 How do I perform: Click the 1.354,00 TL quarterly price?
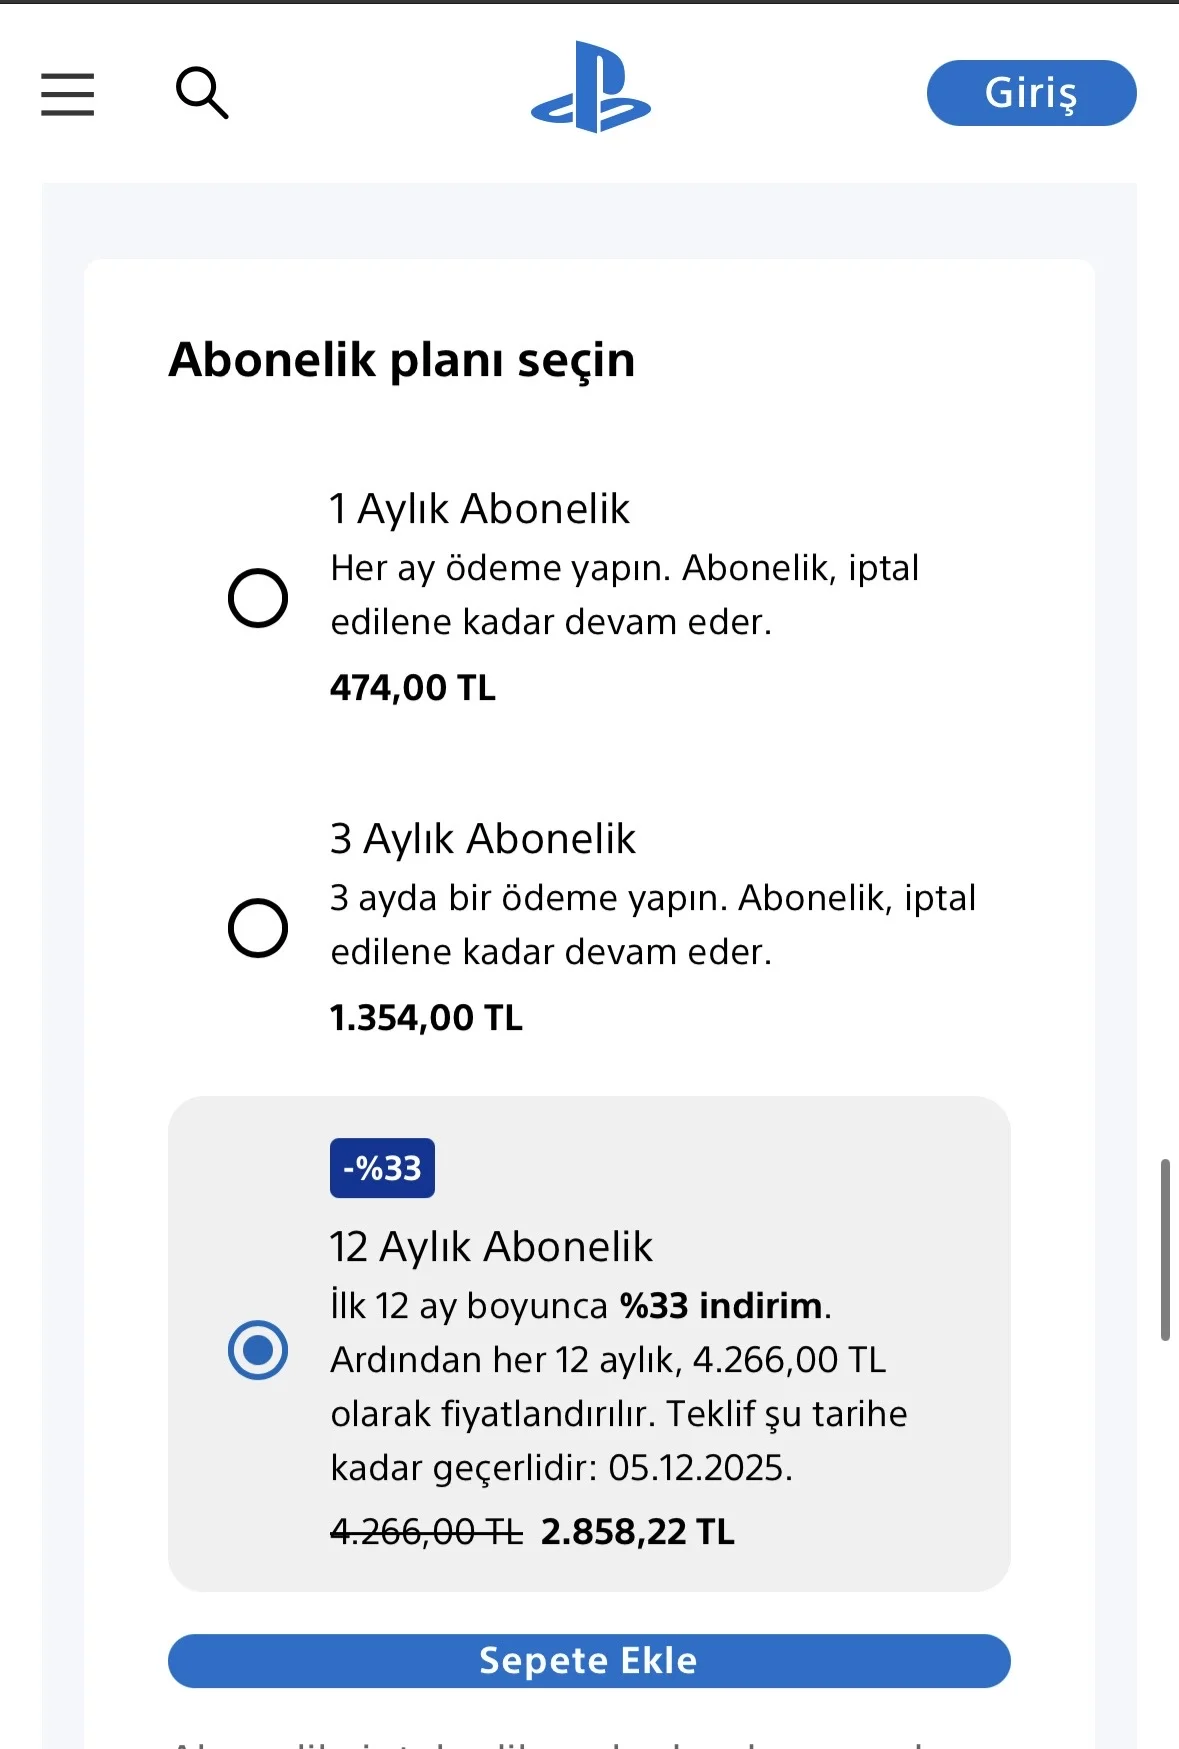click(426, 1018)
